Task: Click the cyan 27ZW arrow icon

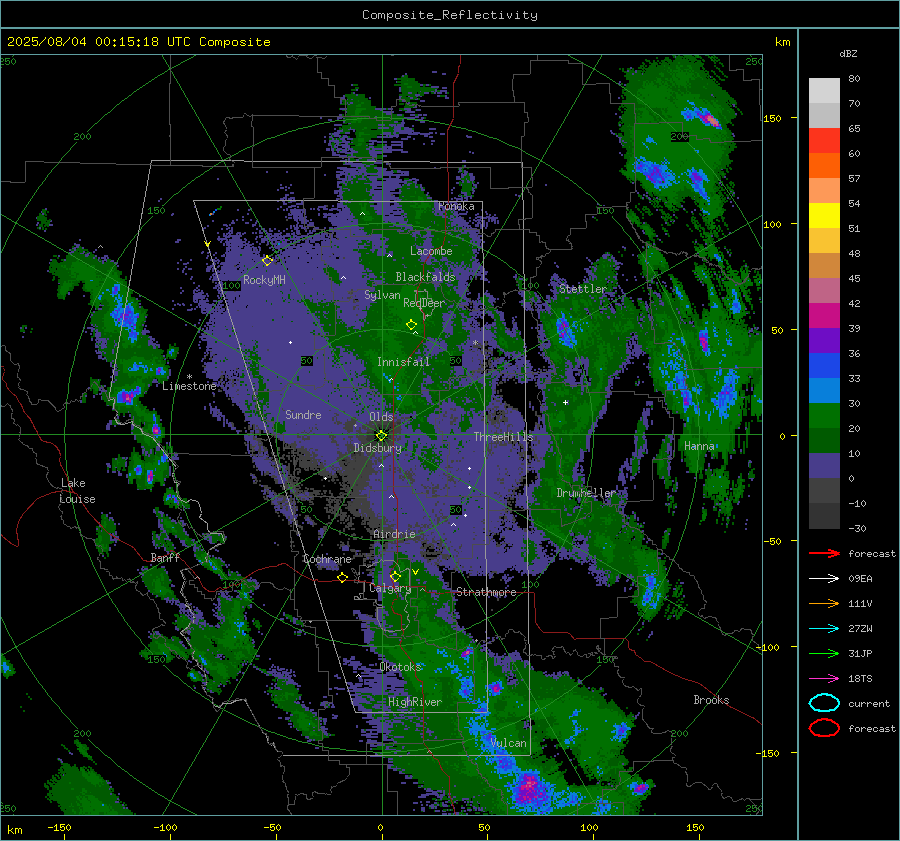Action: [x=824, y=629]
